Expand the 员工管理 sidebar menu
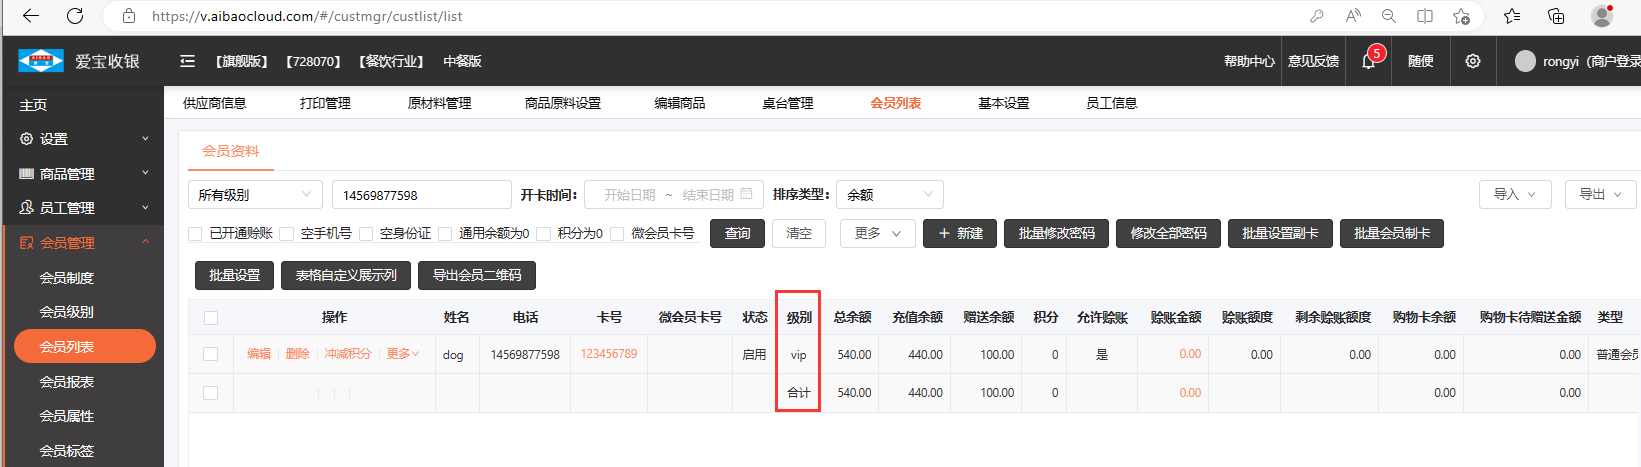Viewport: 1641px width, 467px height. (82, 208)
